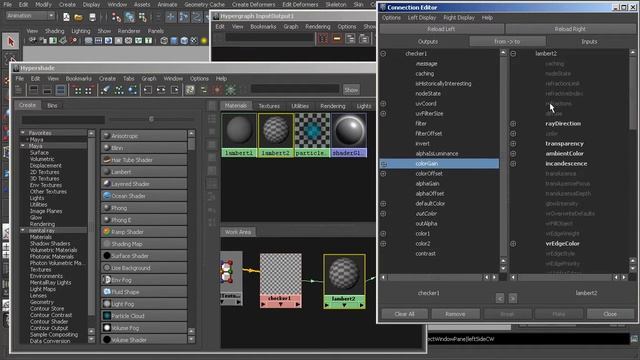Create a Phong E shader node

144,220
